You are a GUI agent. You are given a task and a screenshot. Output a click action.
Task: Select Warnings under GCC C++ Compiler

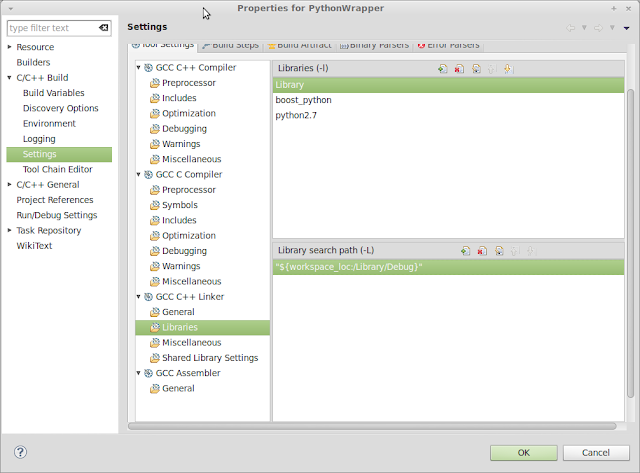coord(181,144)
